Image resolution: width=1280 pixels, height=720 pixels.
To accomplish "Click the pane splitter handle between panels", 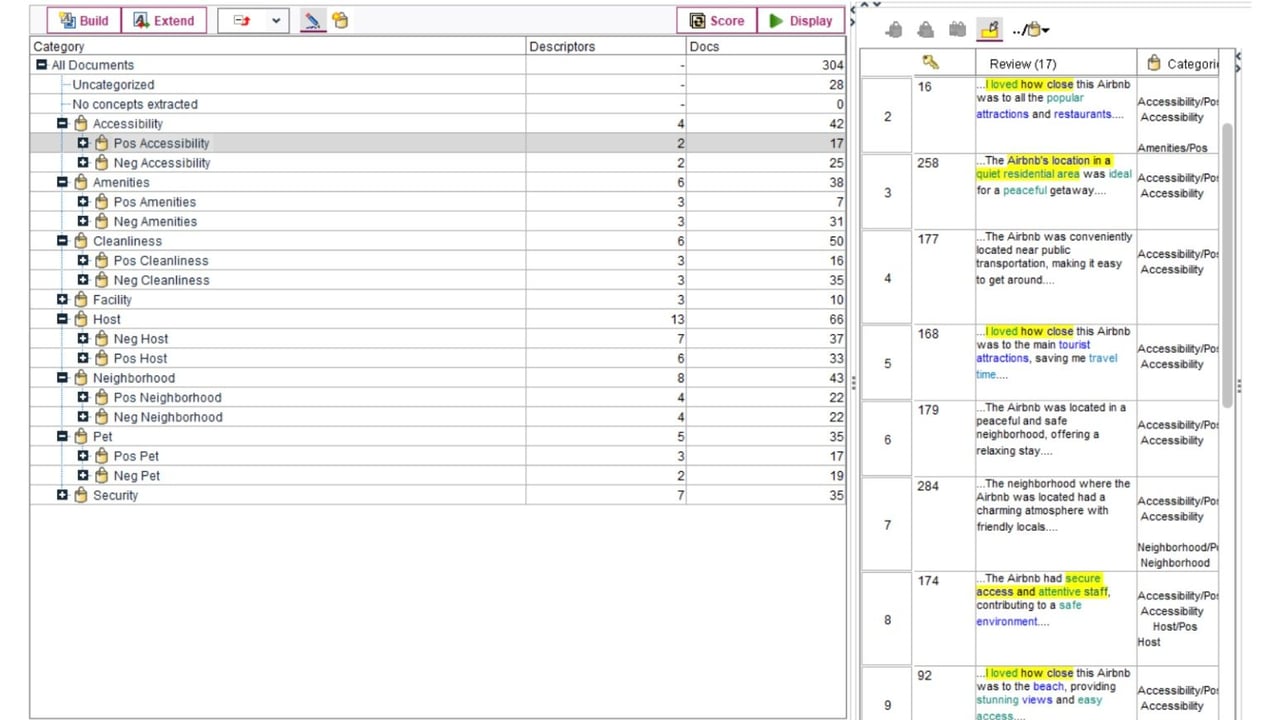I will [853, 383].
